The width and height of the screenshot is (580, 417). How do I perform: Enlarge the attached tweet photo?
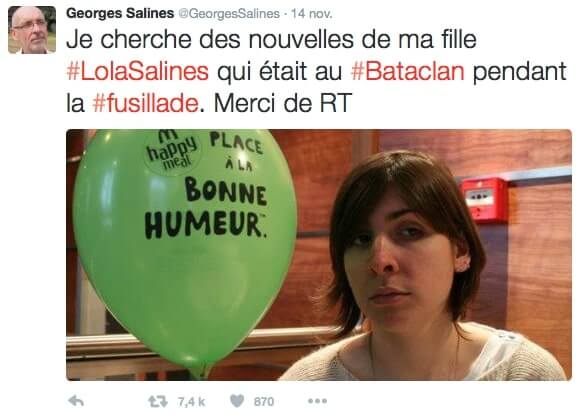[x=319, y=255]
